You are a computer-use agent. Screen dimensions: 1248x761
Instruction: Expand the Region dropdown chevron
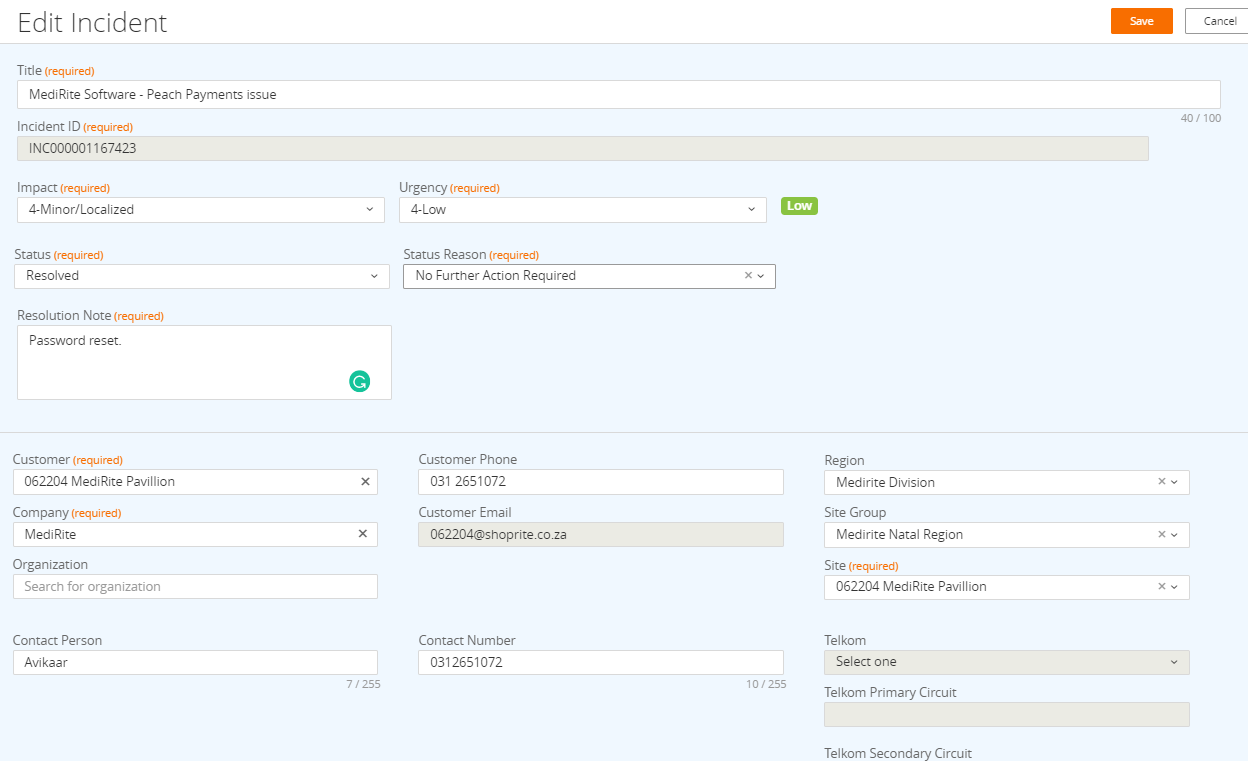point(1174,482)
